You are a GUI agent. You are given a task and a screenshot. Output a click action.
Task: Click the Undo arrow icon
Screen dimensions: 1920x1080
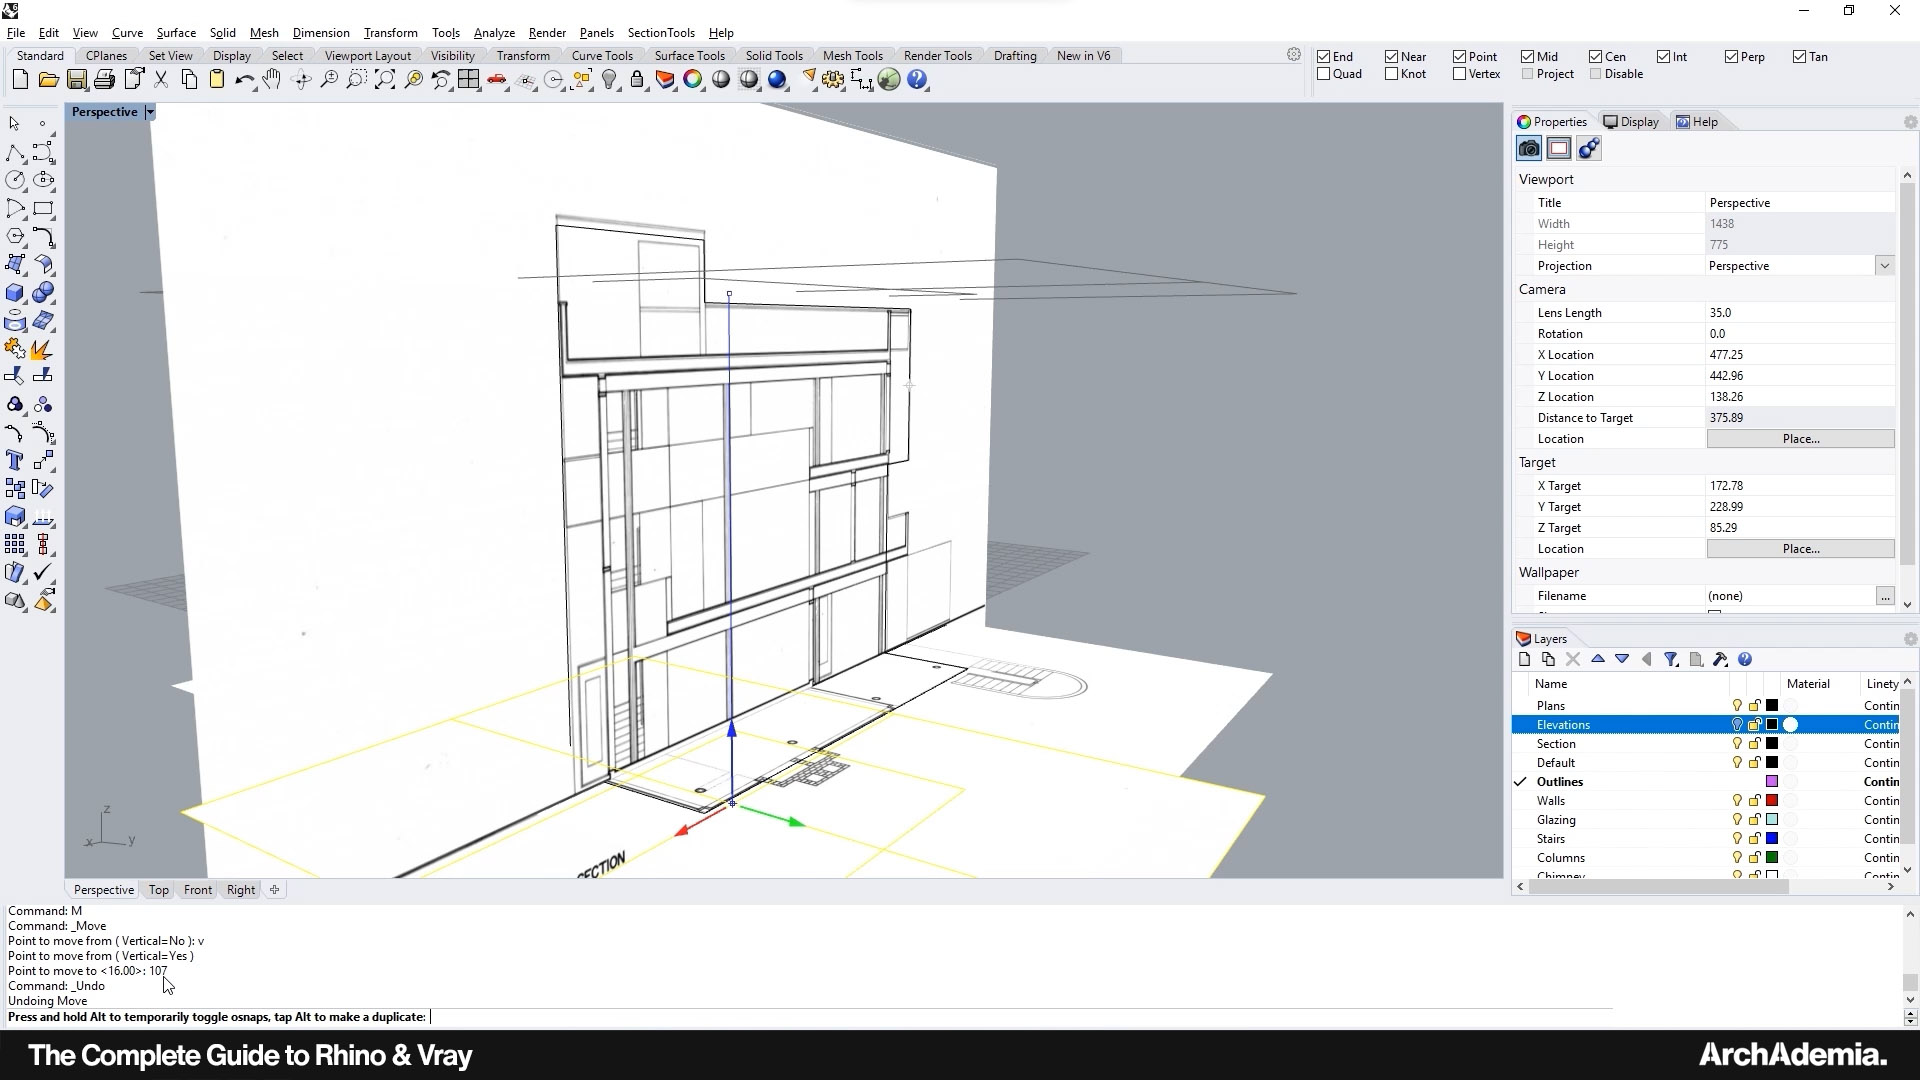point(243,80)
